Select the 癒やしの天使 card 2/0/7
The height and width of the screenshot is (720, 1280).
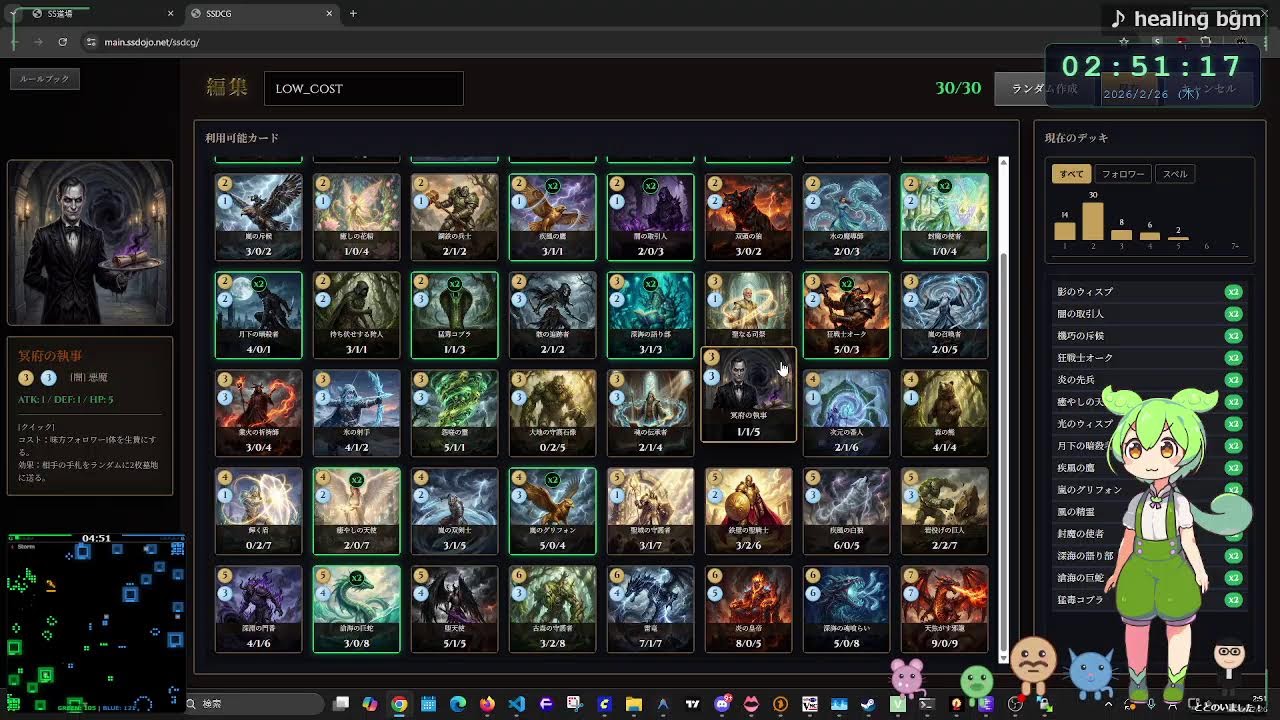(x=356, y=511)
